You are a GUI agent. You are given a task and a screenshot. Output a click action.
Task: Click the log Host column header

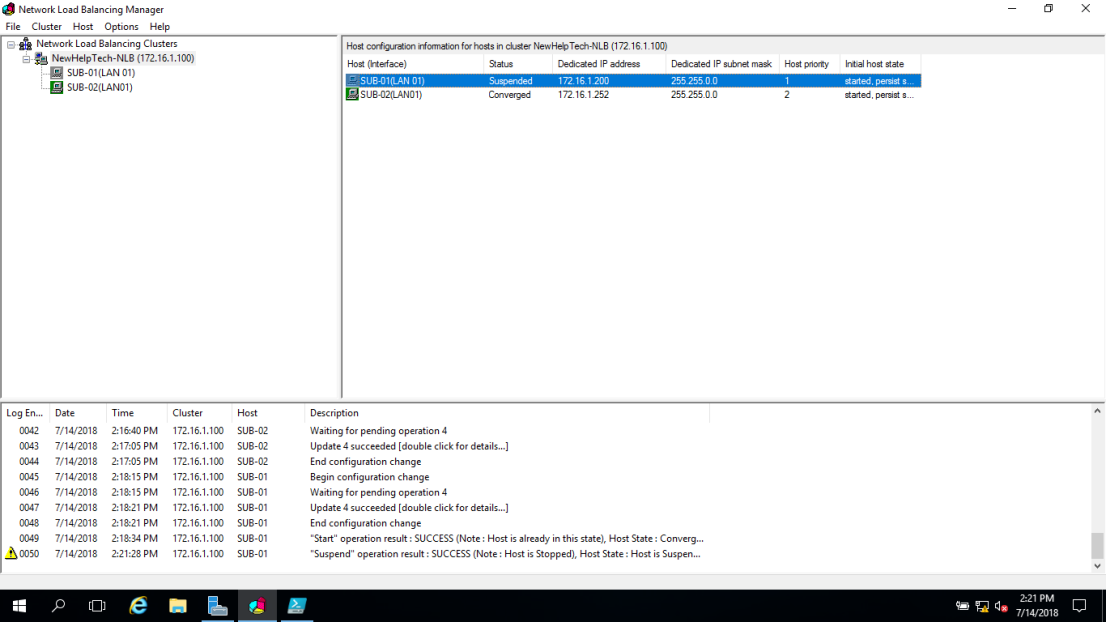click(268, 413)
